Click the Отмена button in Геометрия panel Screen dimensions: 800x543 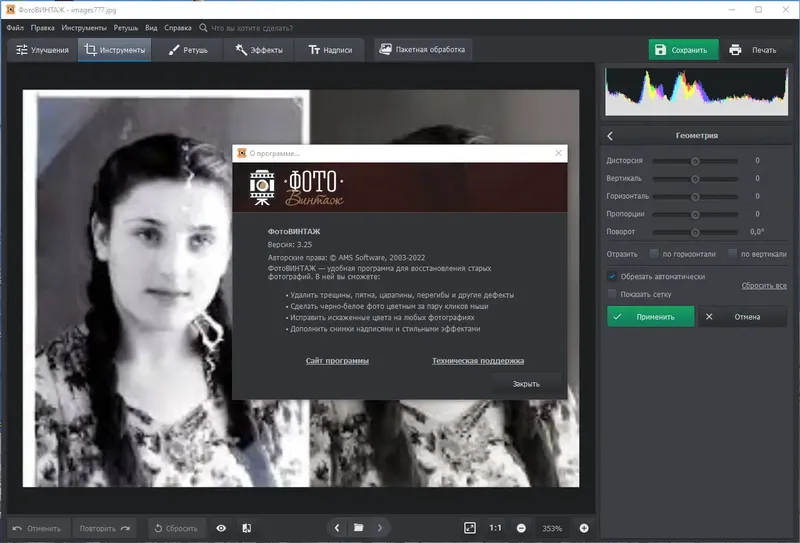742,316
